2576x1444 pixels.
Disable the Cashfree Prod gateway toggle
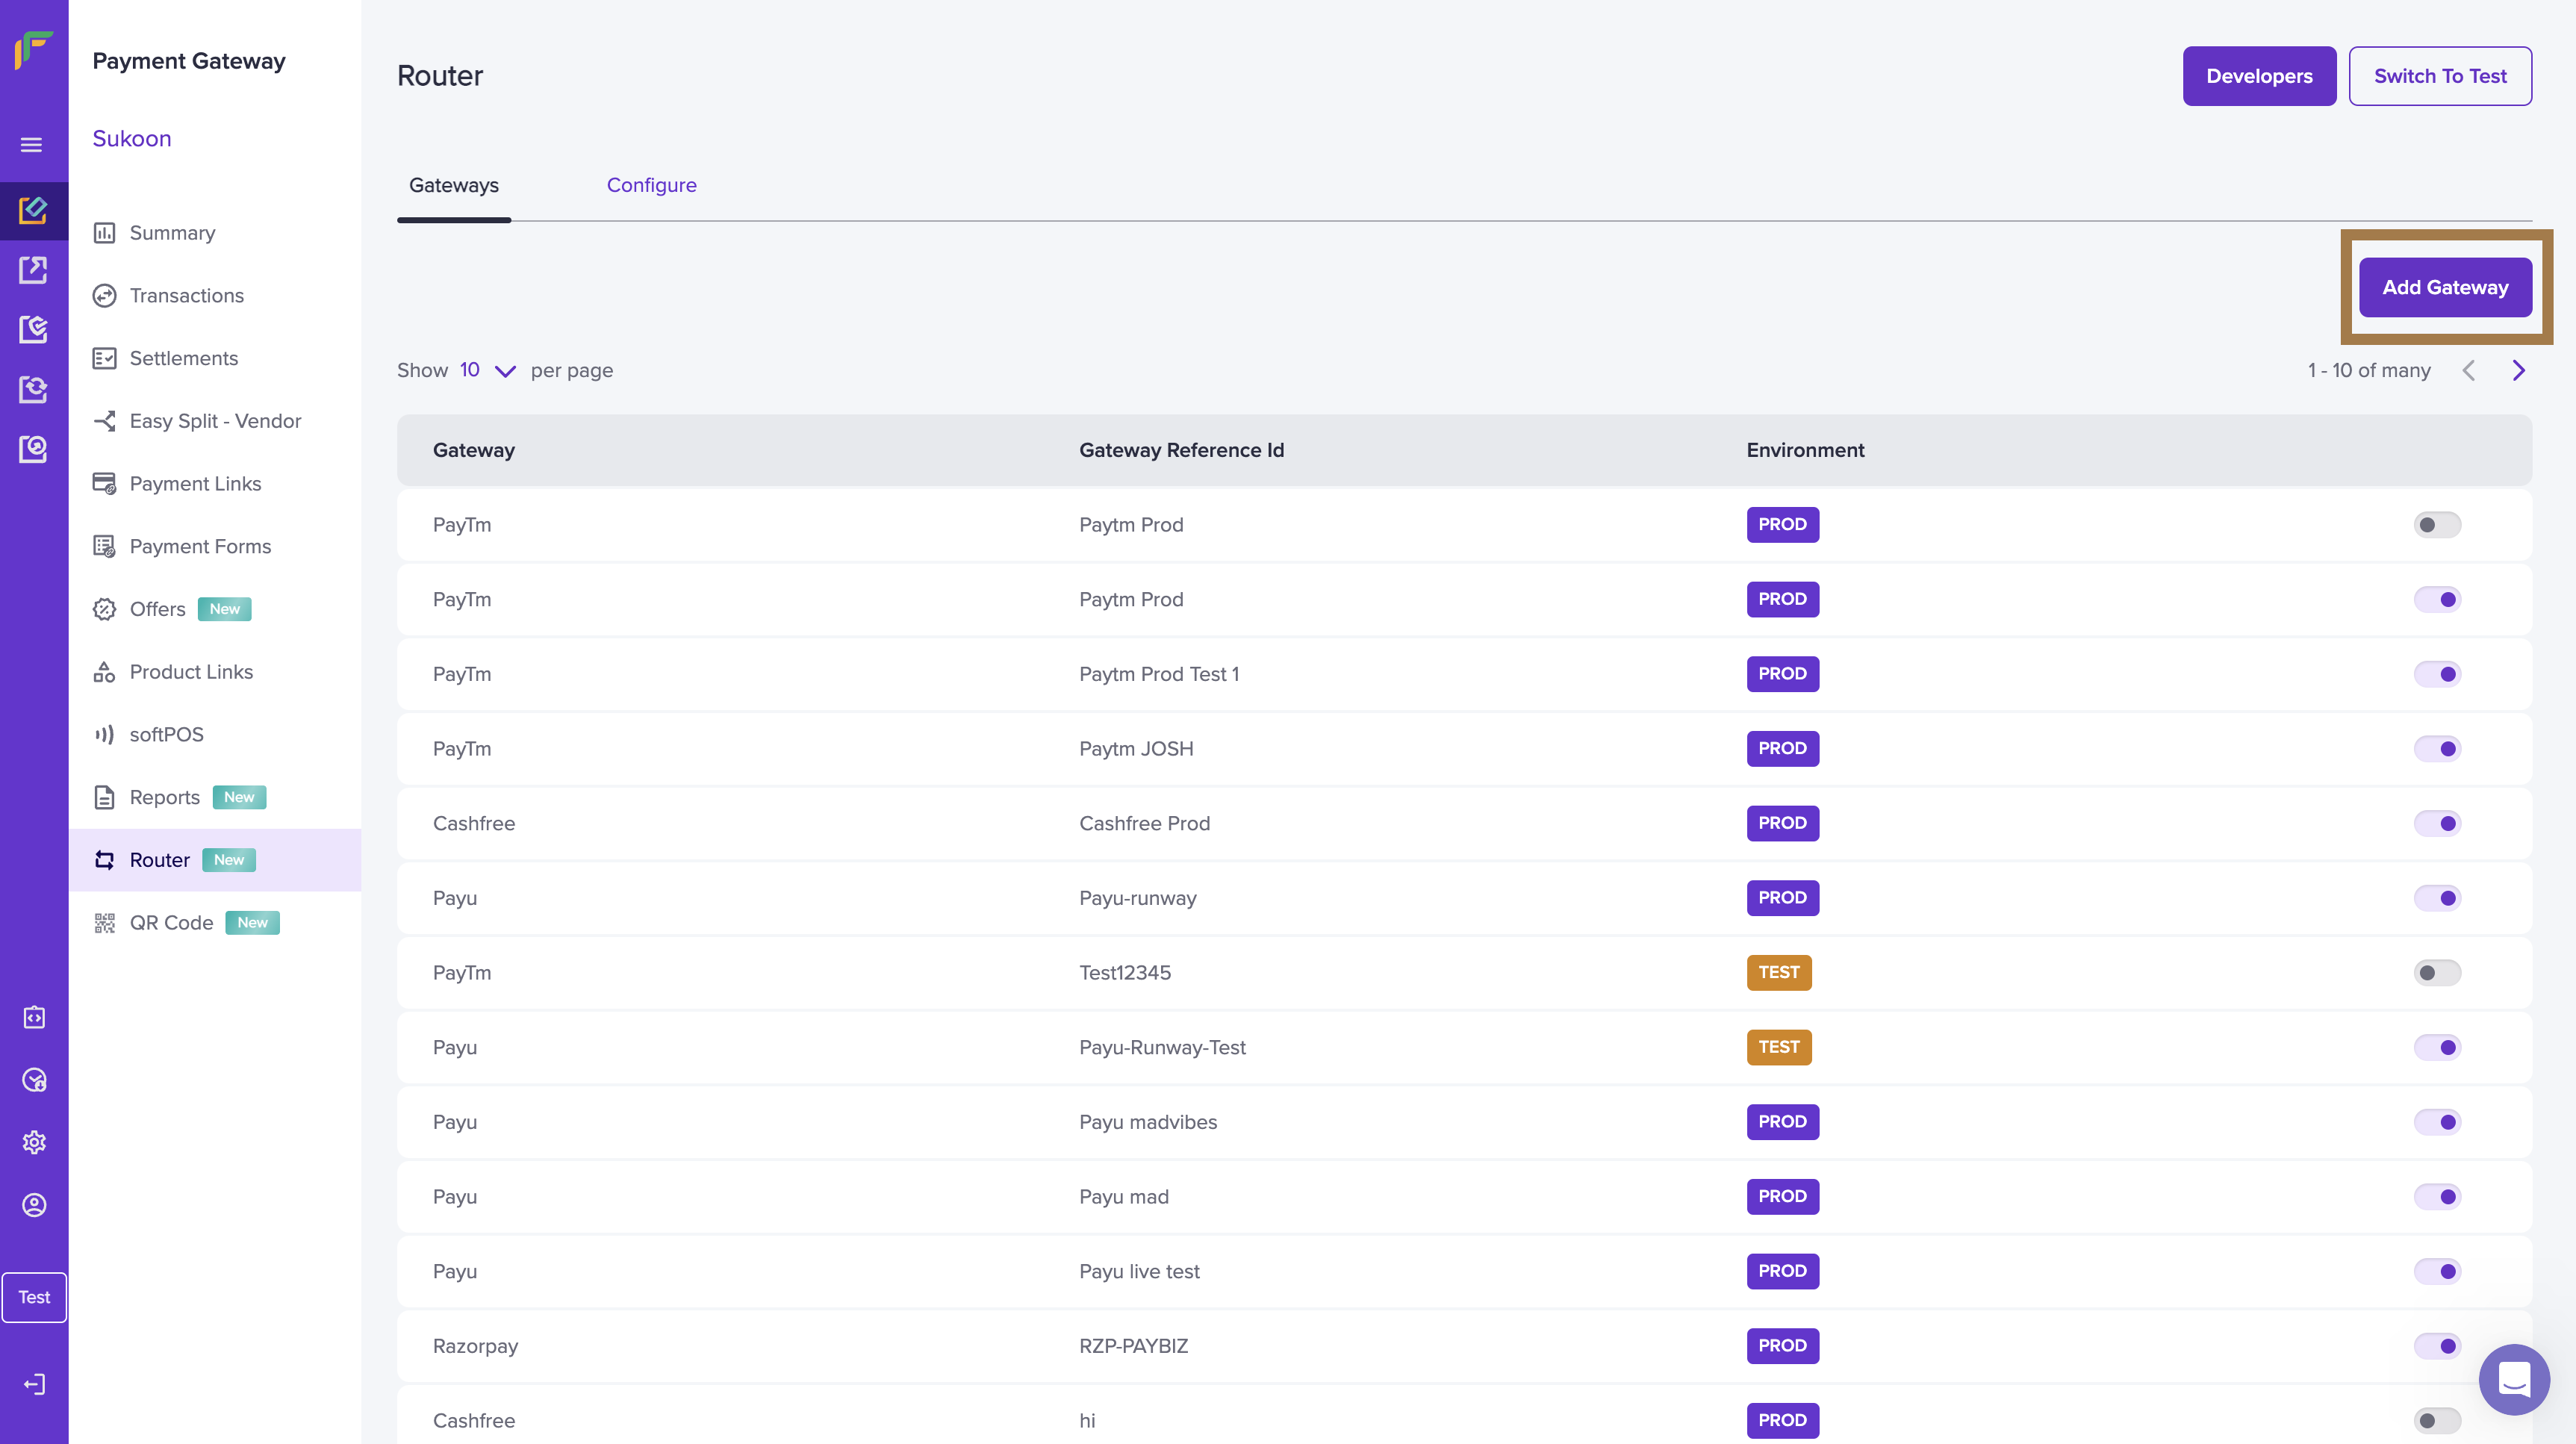click(x=2436, y=824)
